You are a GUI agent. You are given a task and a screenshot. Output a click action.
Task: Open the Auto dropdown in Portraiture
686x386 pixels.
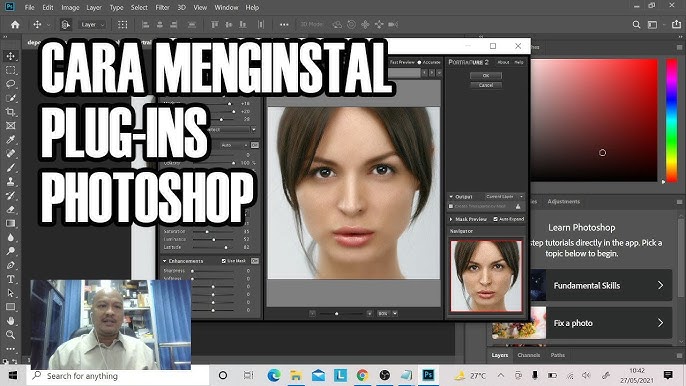(x=234, y=145)
